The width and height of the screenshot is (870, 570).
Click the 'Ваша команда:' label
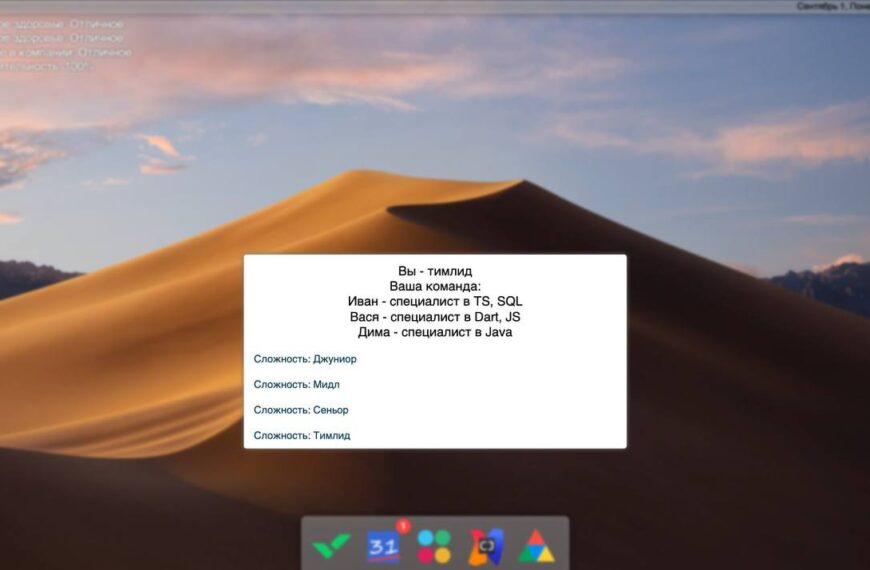pyautogui.click(x=435, y=286)
